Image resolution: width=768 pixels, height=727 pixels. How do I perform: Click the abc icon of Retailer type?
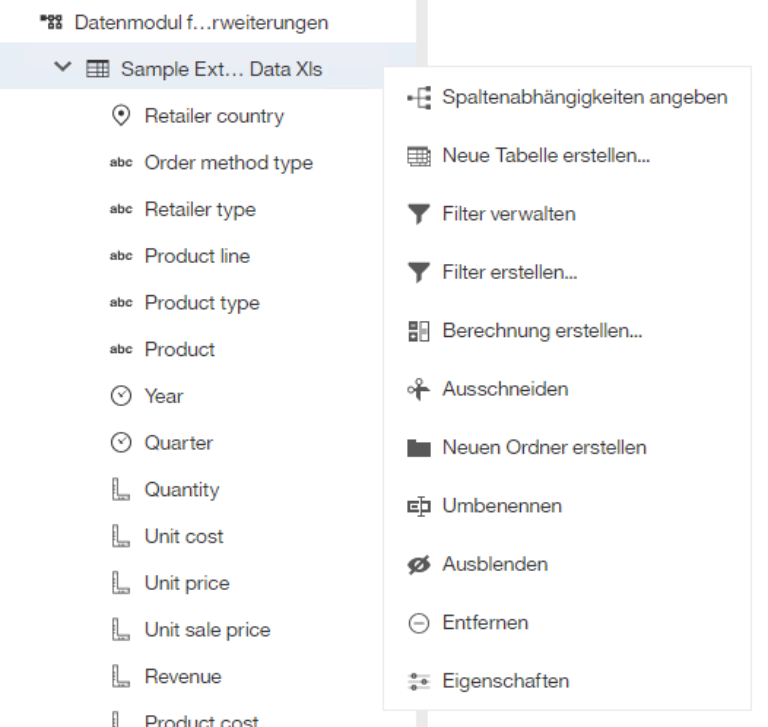click(121, 209)
